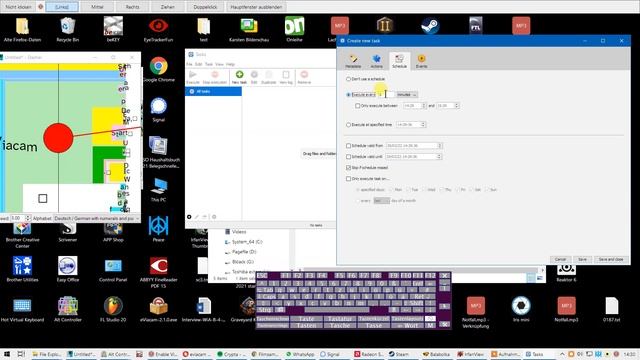The height and width of the screenshot is (360, 640).
Task: Open the minutes unit dropdown
Action: click(407, 95)
